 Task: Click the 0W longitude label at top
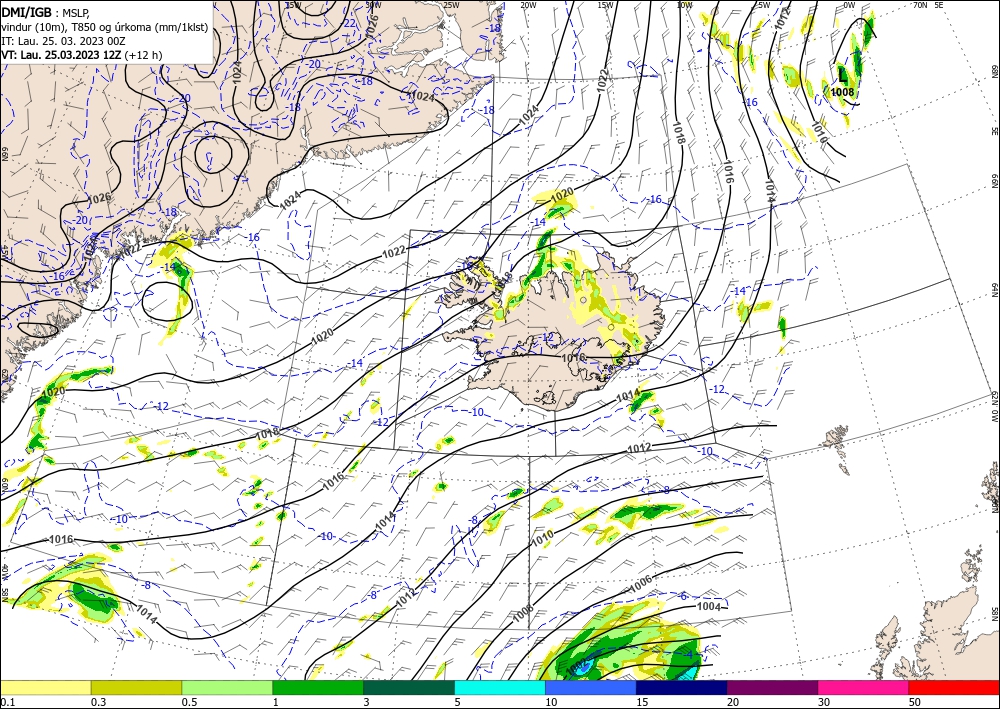849,5
